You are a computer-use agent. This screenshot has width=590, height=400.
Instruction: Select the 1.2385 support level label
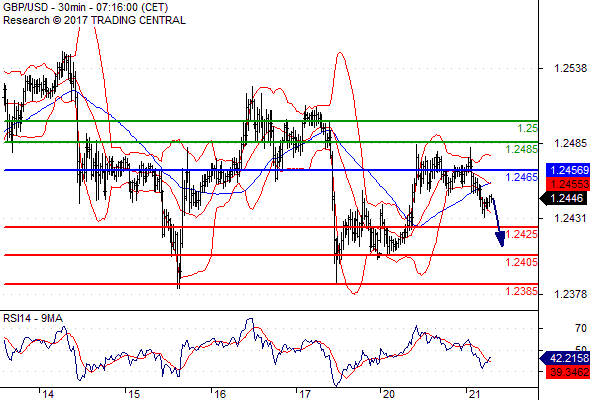tap(521, 291)
